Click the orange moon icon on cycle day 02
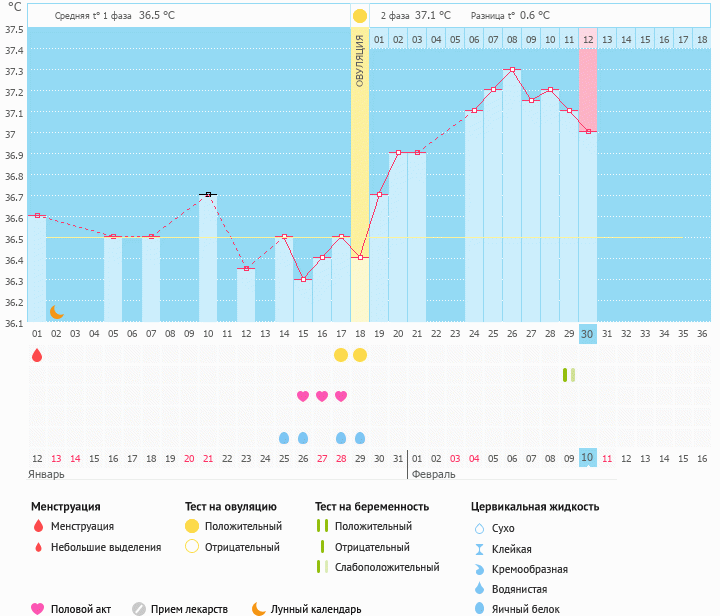720x616 pixels. click(57, 313)
